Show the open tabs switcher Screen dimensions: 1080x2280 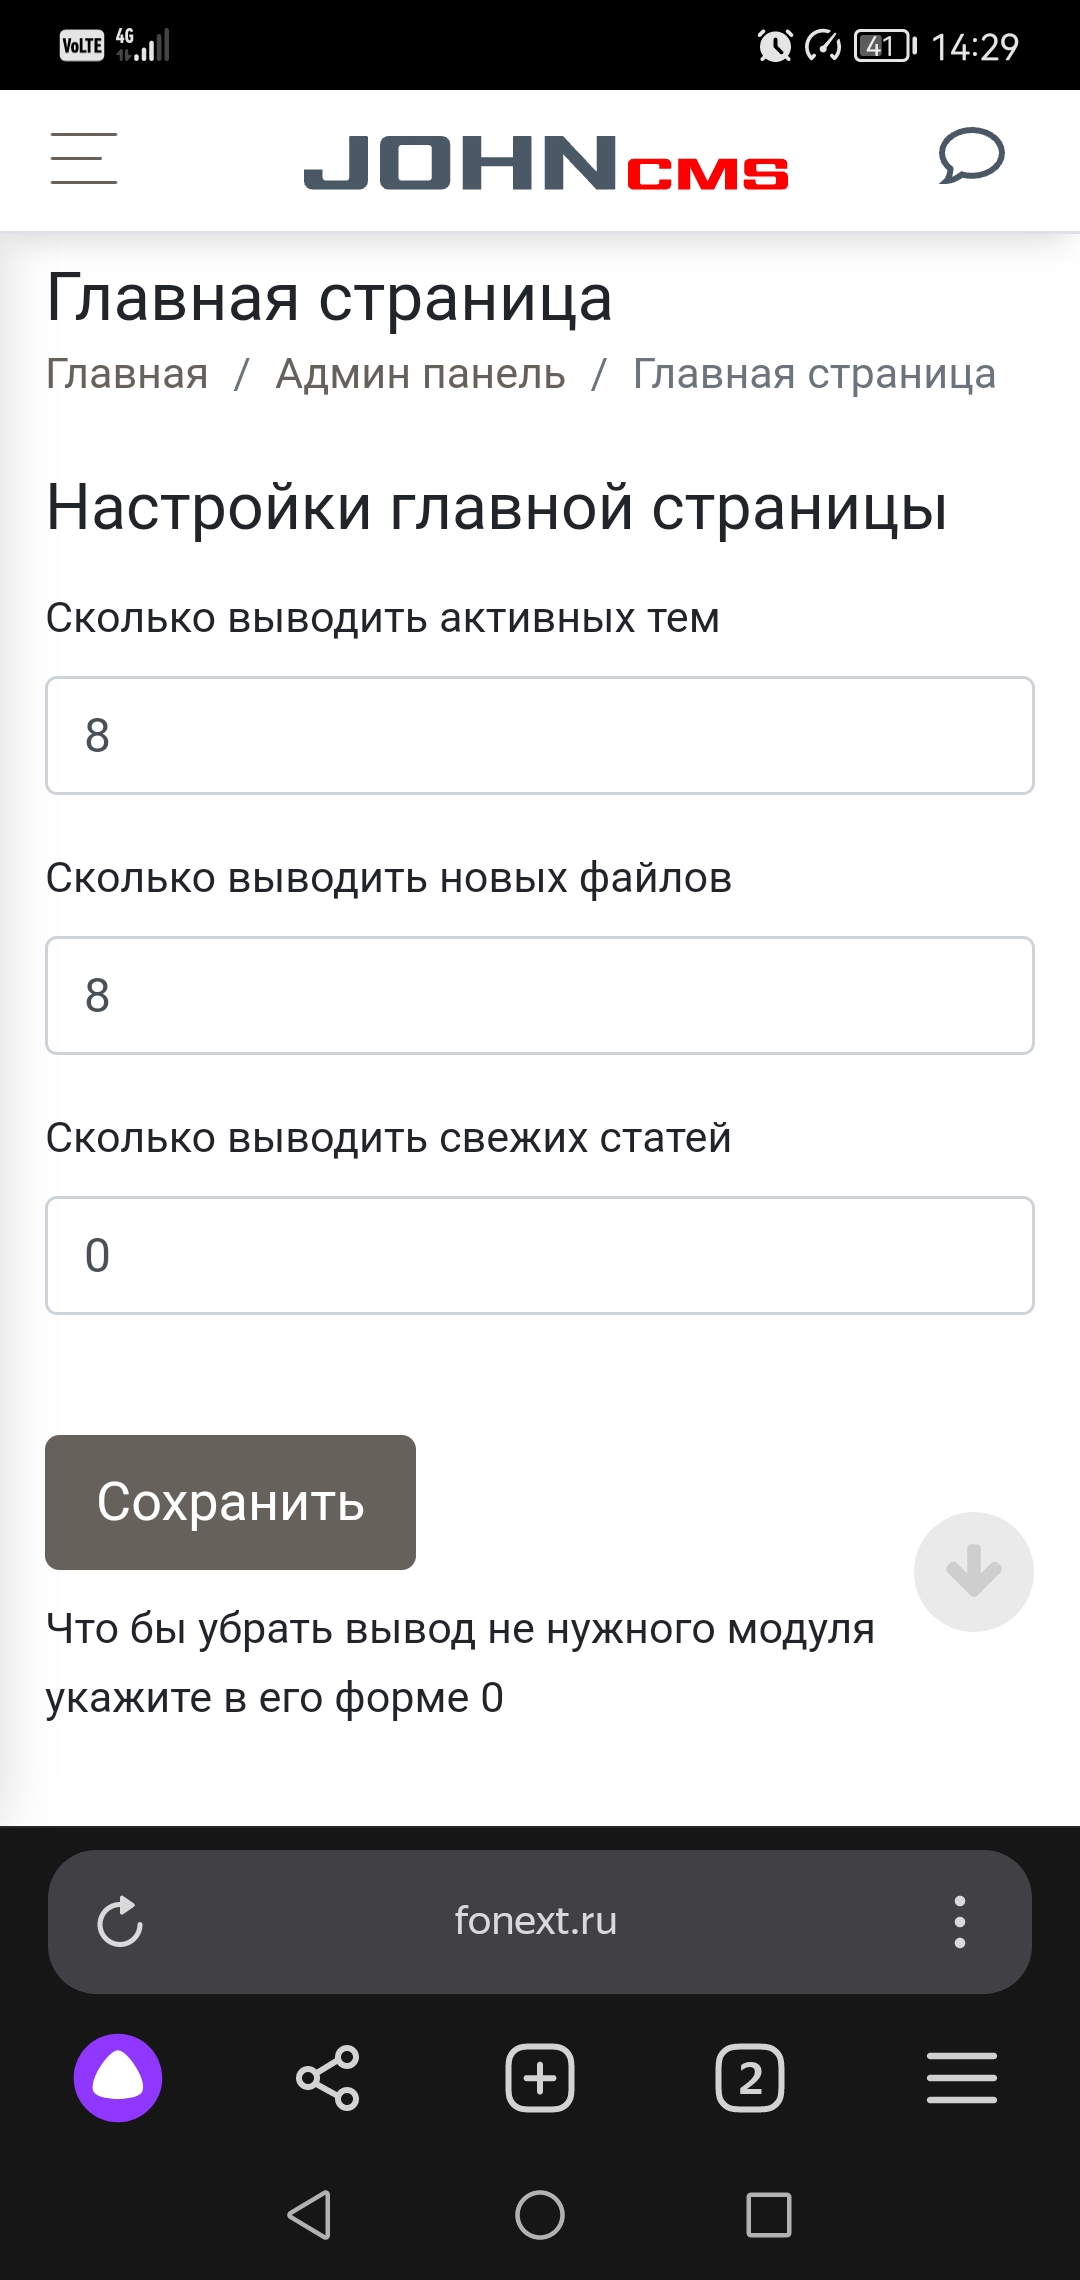pyautogui.click(x=750, y=2077)
